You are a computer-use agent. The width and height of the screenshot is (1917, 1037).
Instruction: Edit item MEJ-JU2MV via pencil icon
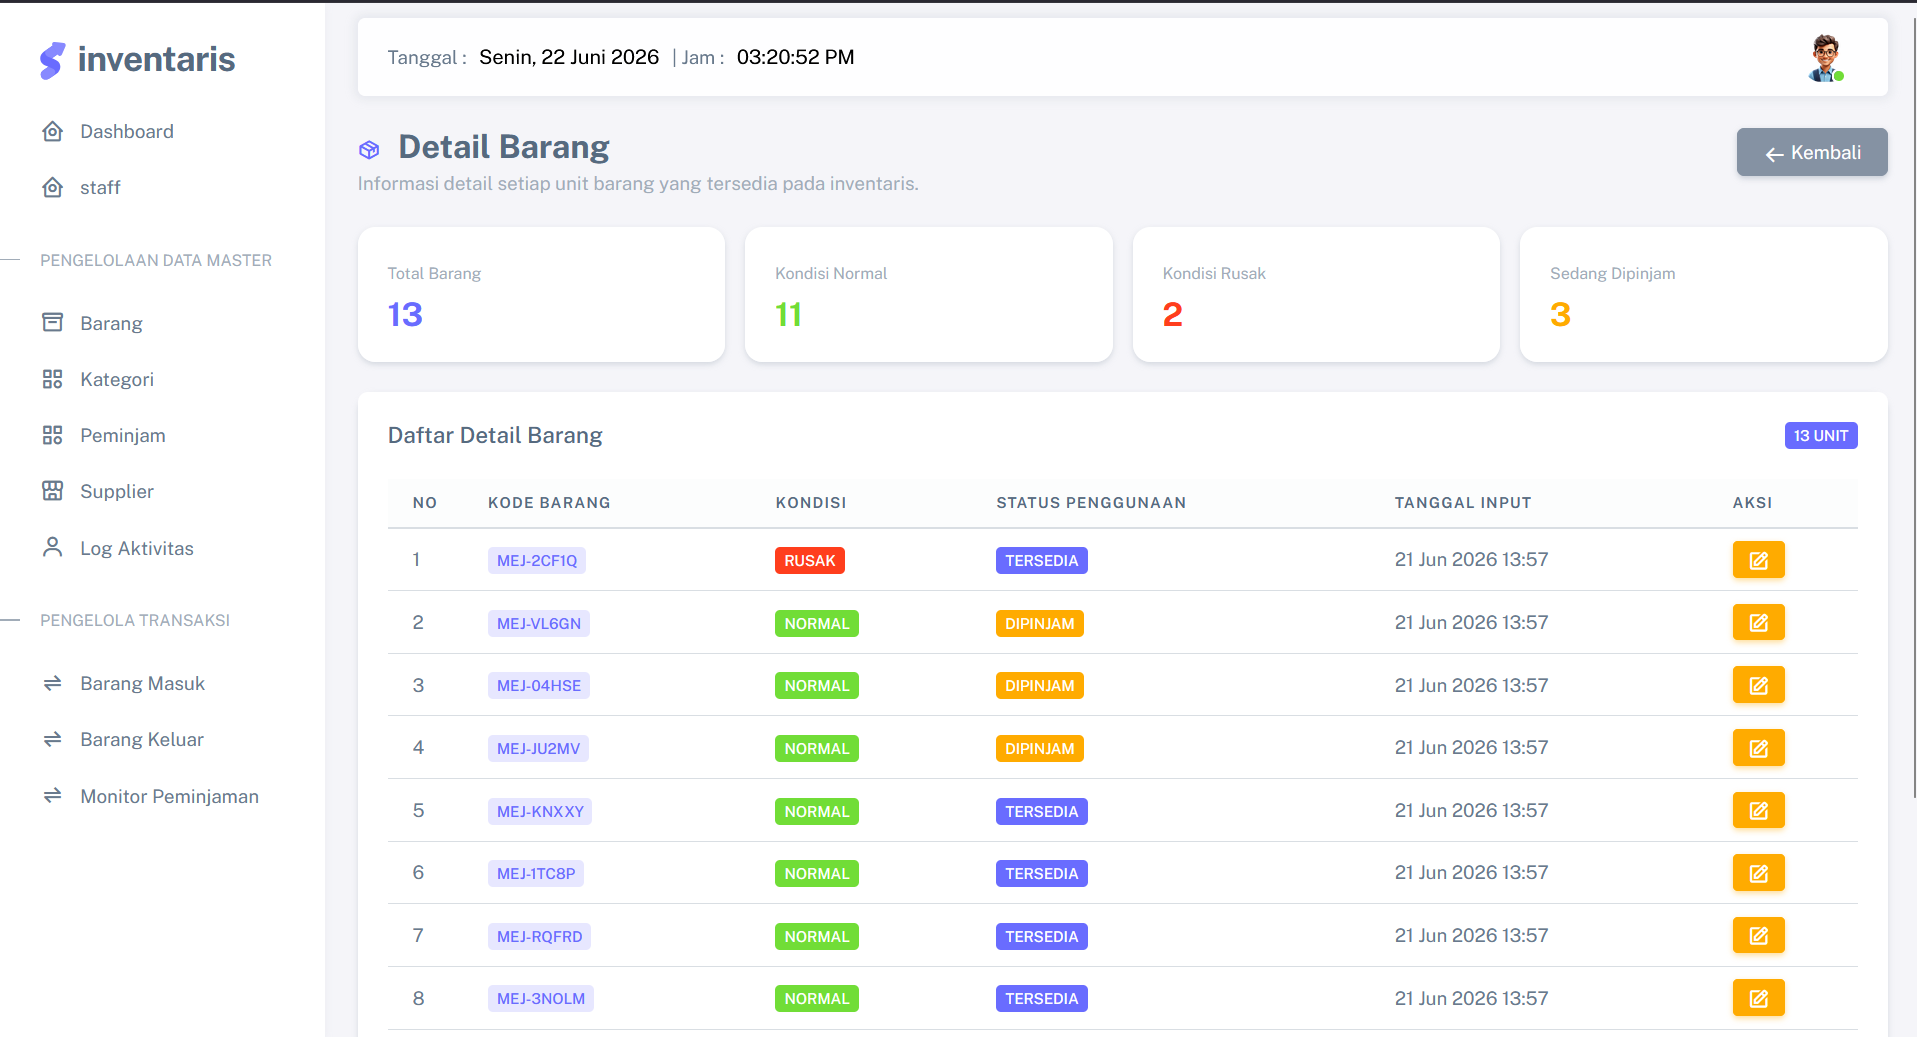[1758, 748]
